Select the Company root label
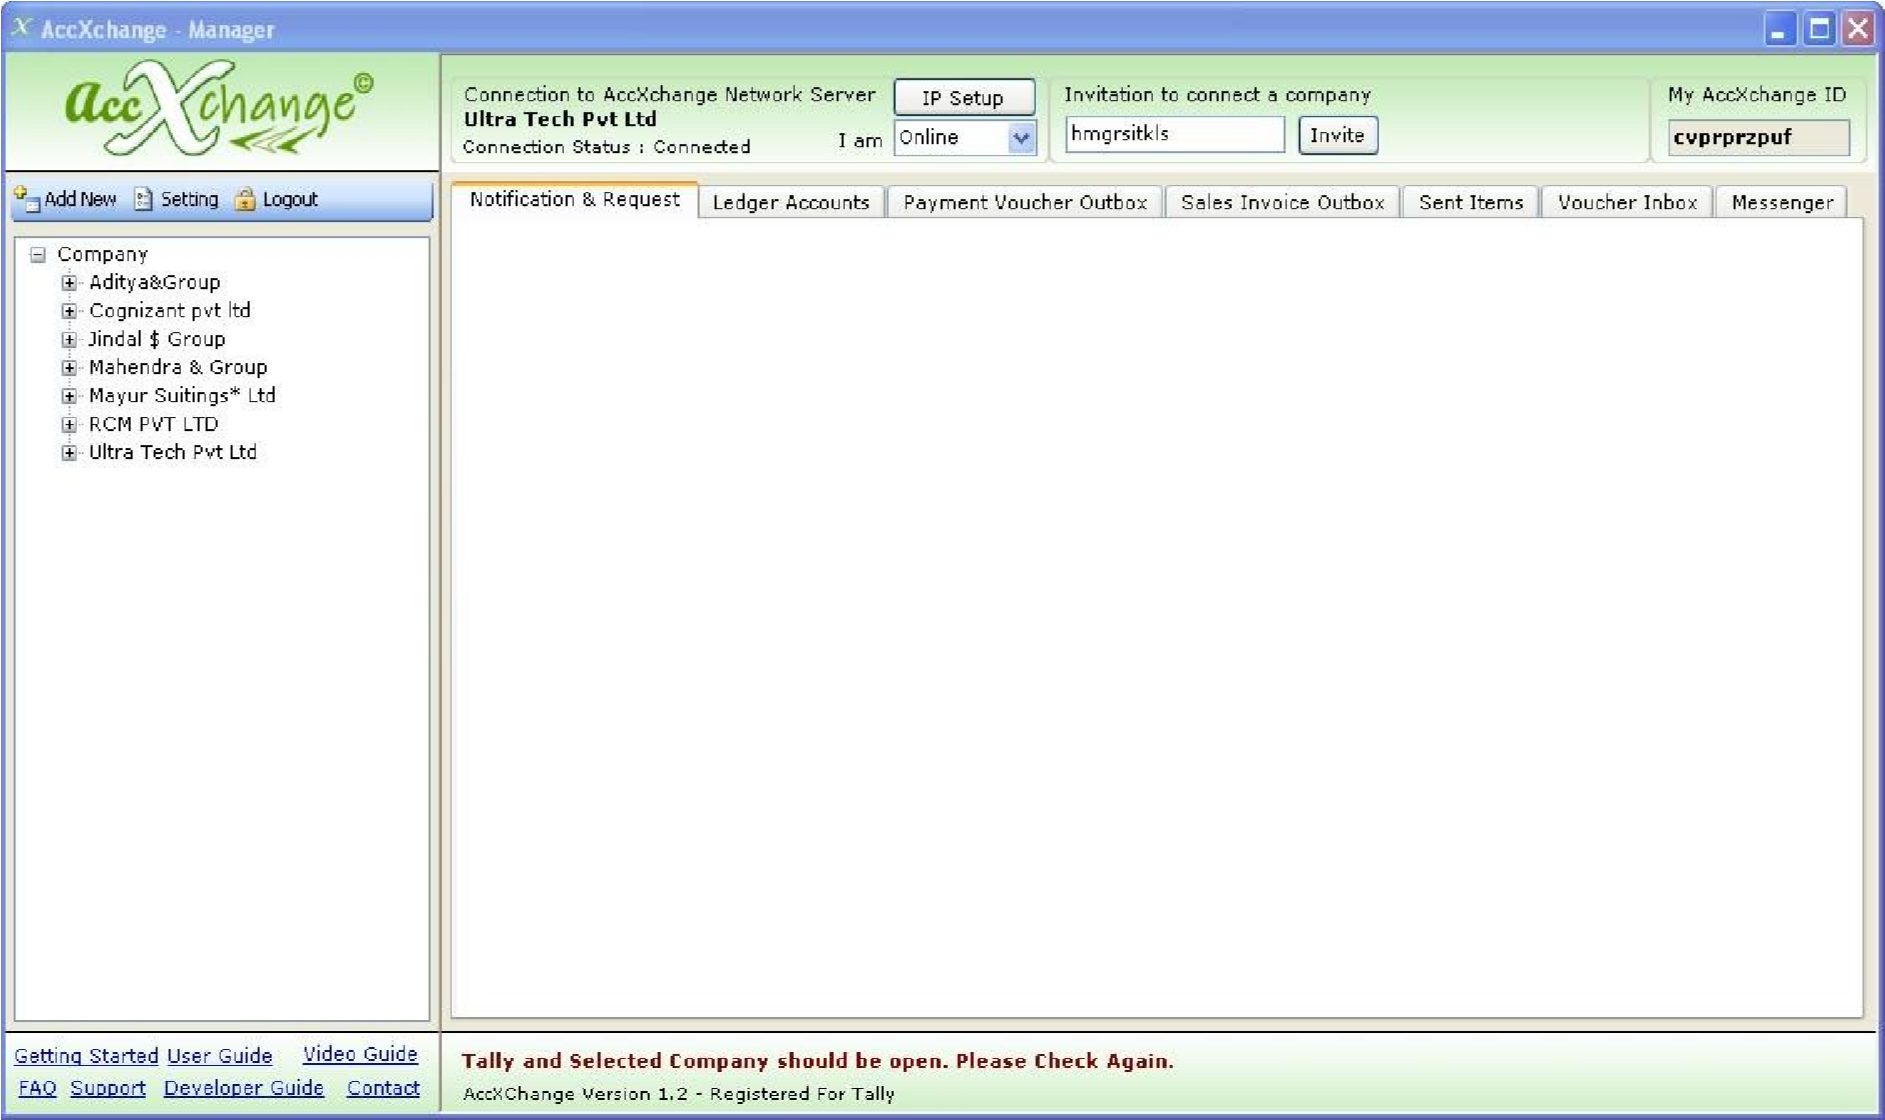 (102, 255)
